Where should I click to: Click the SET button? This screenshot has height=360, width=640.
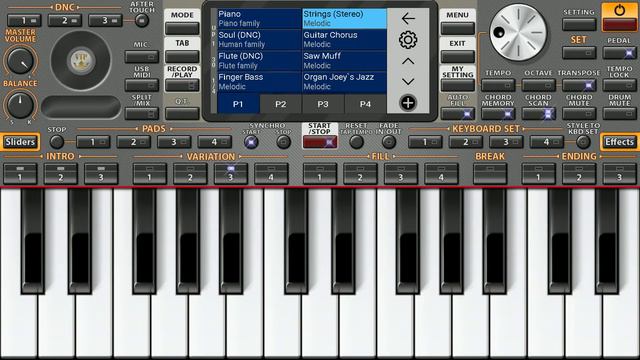click(x=579, y=53)
